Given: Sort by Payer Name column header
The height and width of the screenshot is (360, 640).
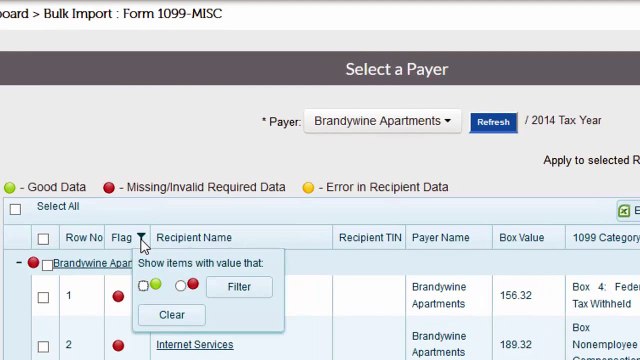Looking at the screenshot, I should [440, 238].
